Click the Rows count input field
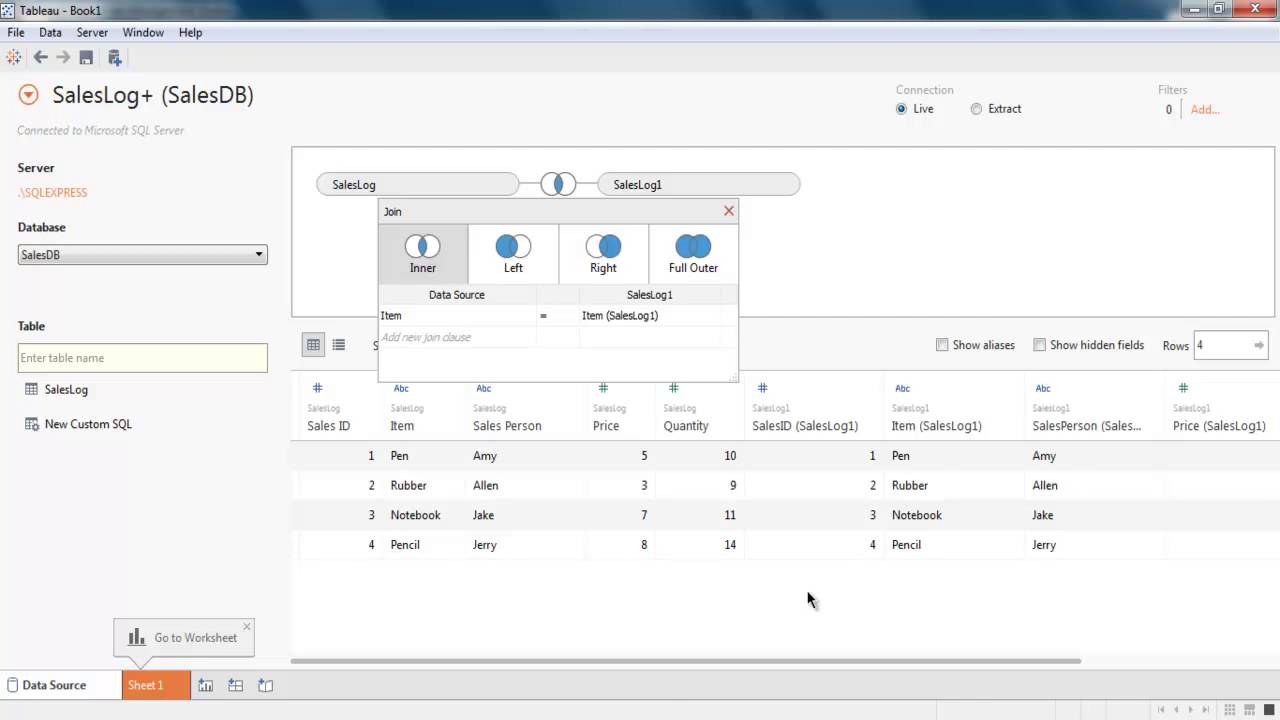 1221,345
